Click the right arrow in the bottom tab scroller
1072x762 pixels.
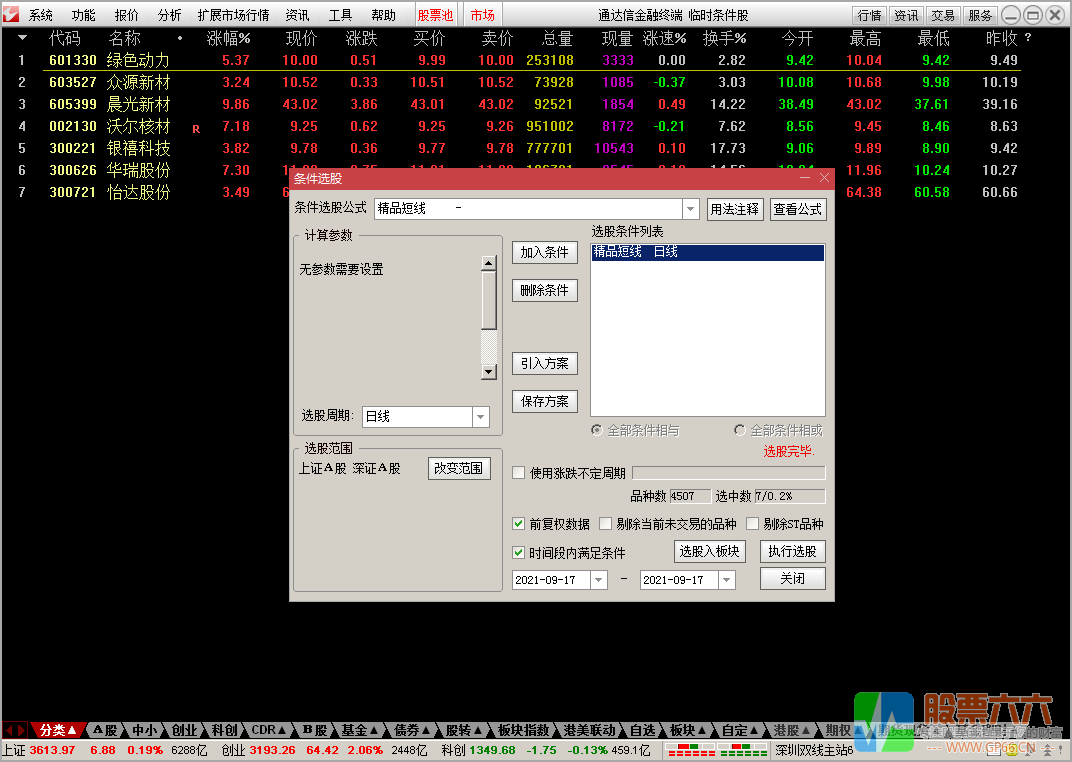pos(21,731)
